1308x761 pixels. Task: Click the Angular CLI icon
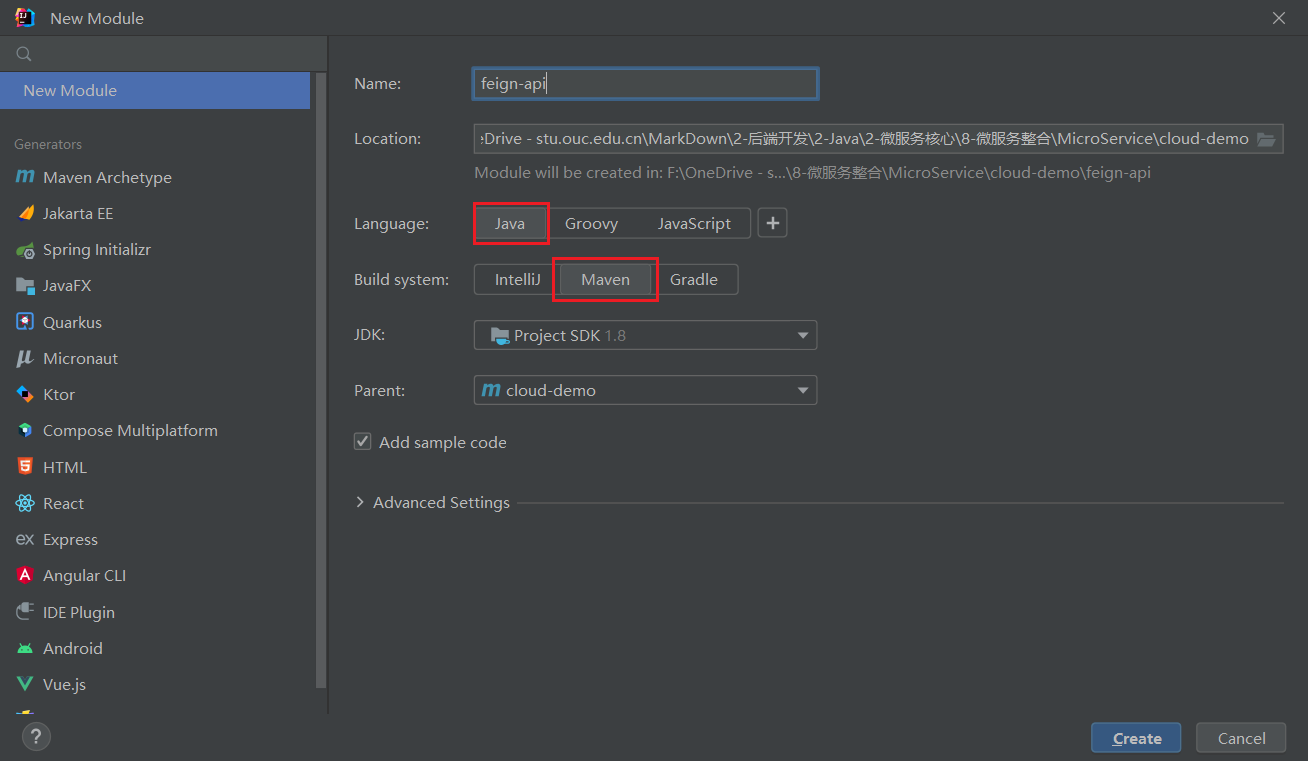25,576
